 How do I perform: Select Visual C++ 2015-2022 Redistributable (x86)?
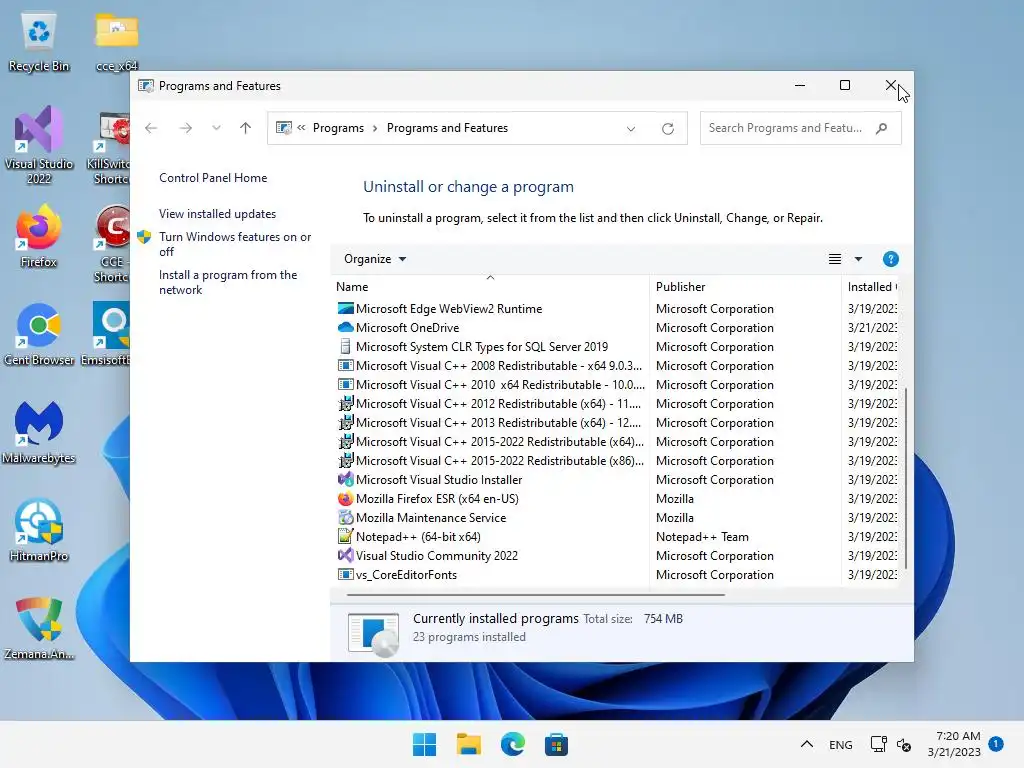(x=615, y=460)
